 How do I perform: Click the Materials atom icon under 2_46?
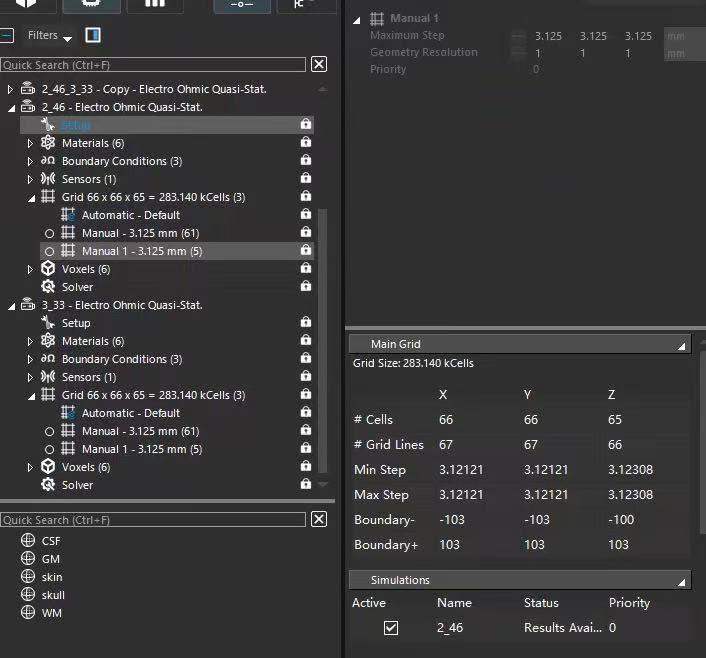click(x=48, y=142)
